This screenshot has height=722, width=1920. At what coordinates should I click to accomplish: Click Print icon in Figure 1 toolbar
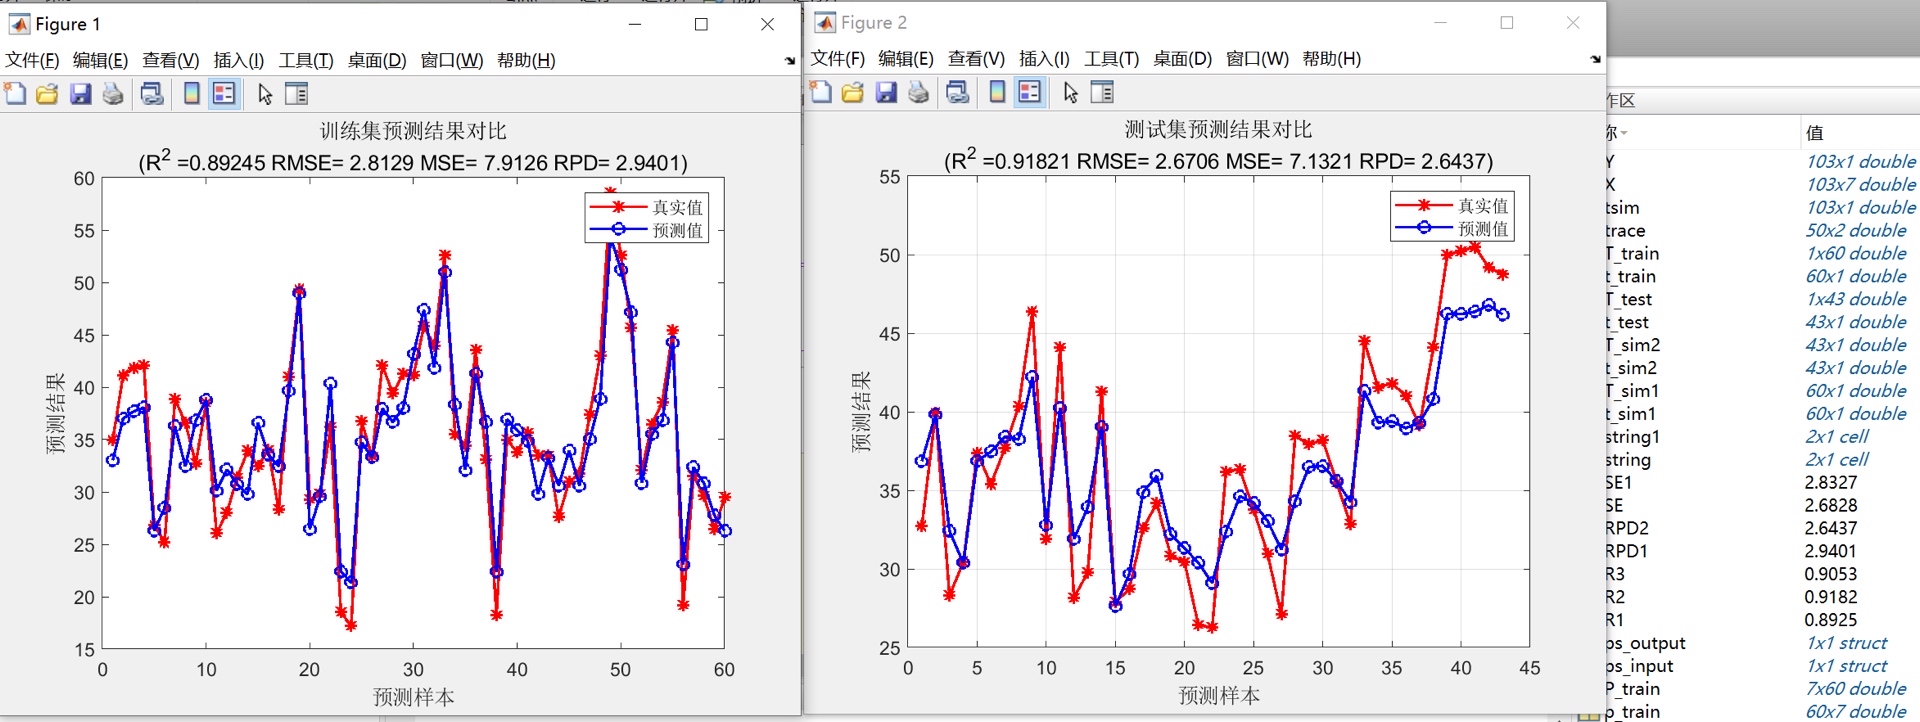click(x=113, y=94)
